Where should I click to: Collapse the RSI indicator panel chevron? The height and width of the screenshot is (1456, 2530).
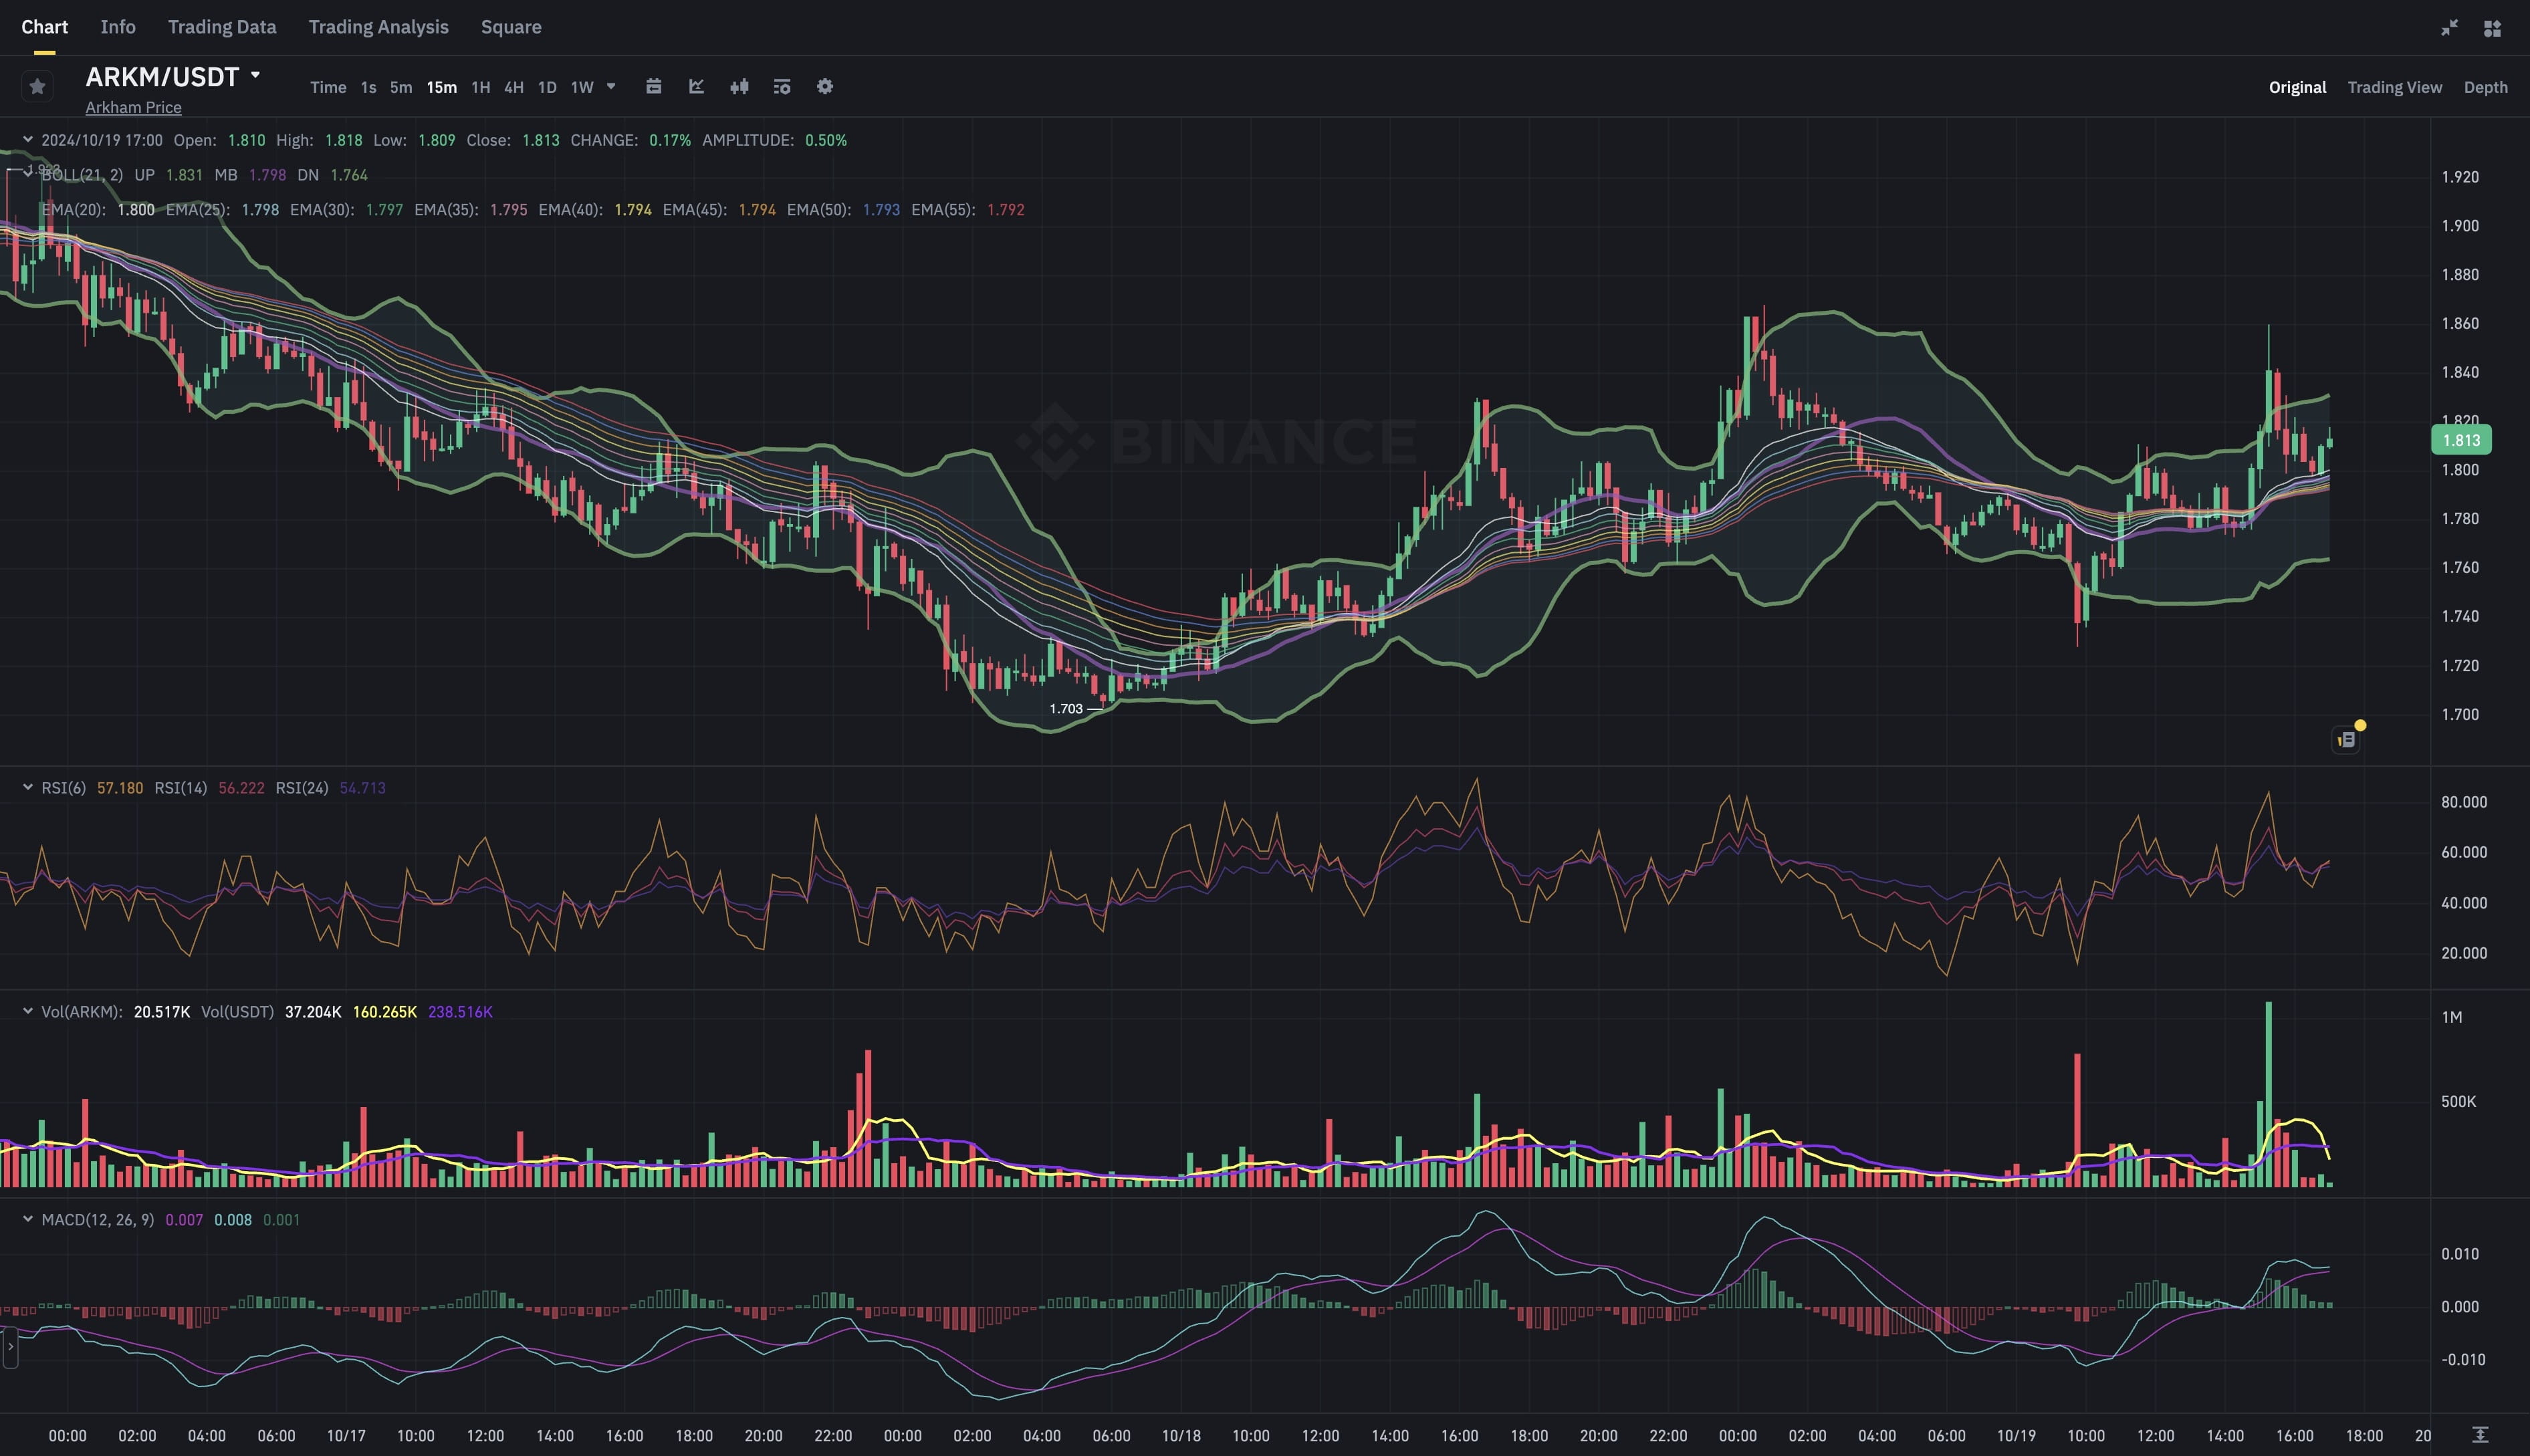[28, 788]
